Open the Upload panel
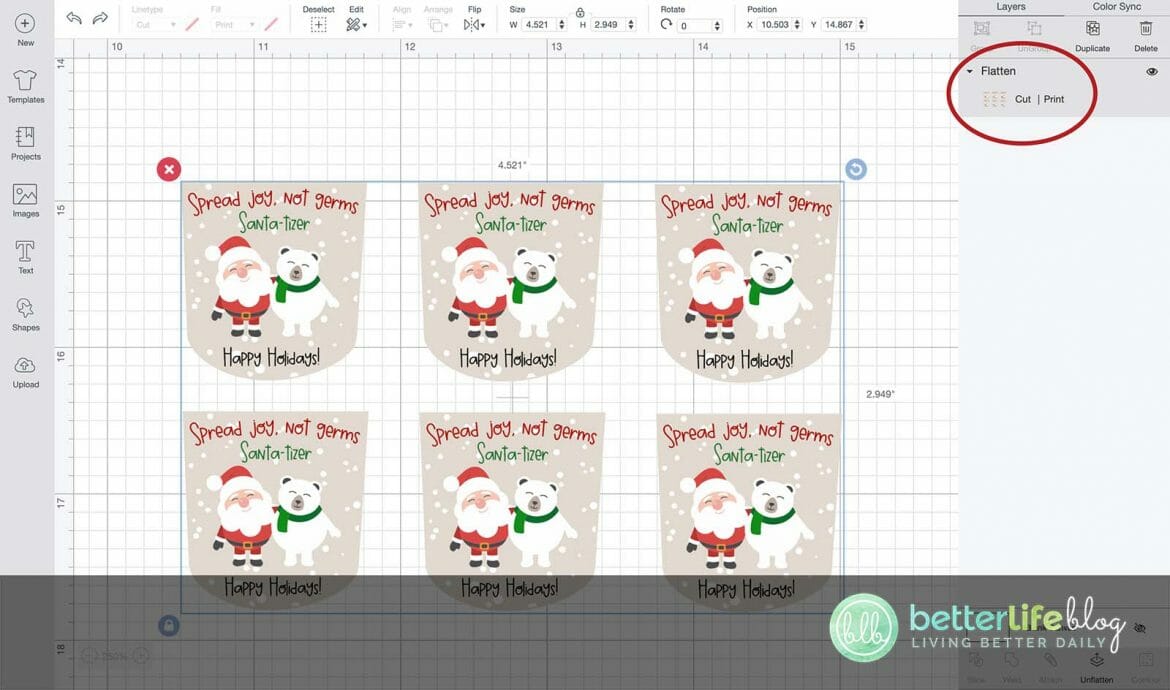 [x=24, y=369]
